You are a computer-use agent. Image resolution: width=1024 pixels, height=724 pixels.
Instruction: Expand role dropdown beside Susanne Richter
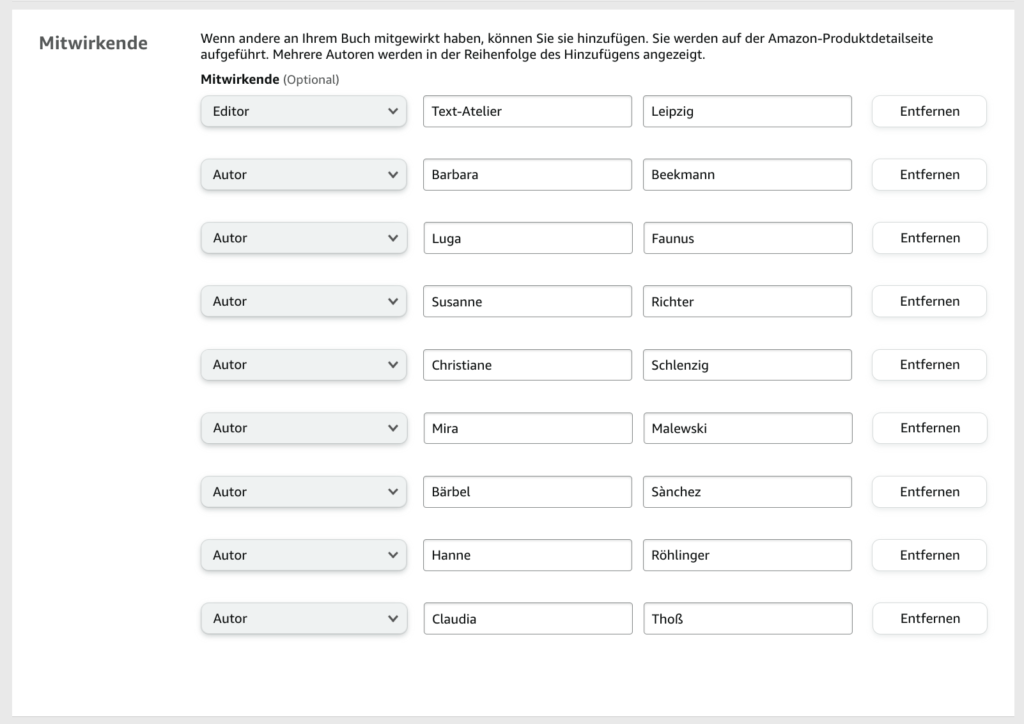click(303, 301)
